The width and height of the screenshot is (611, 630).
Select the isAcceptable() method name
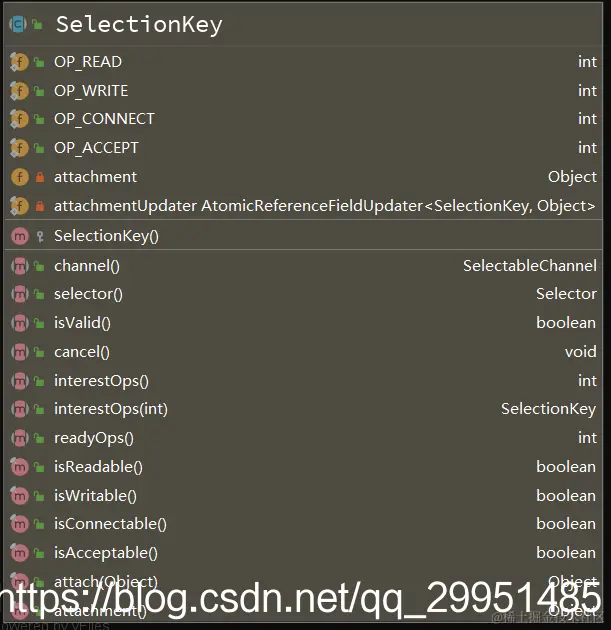[x=106, y=553]
